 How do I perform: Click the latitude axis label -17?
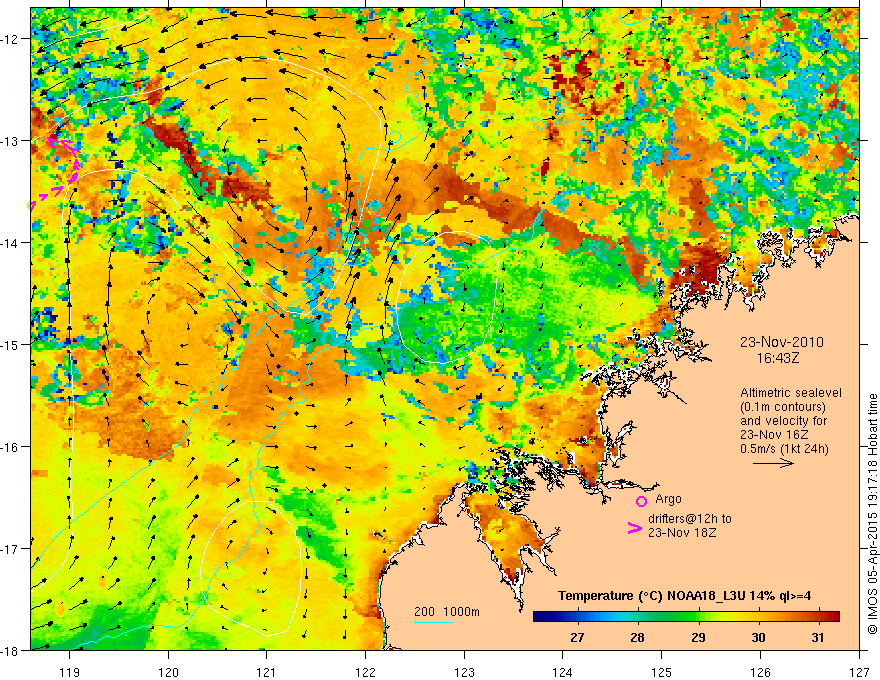[11, 548]
